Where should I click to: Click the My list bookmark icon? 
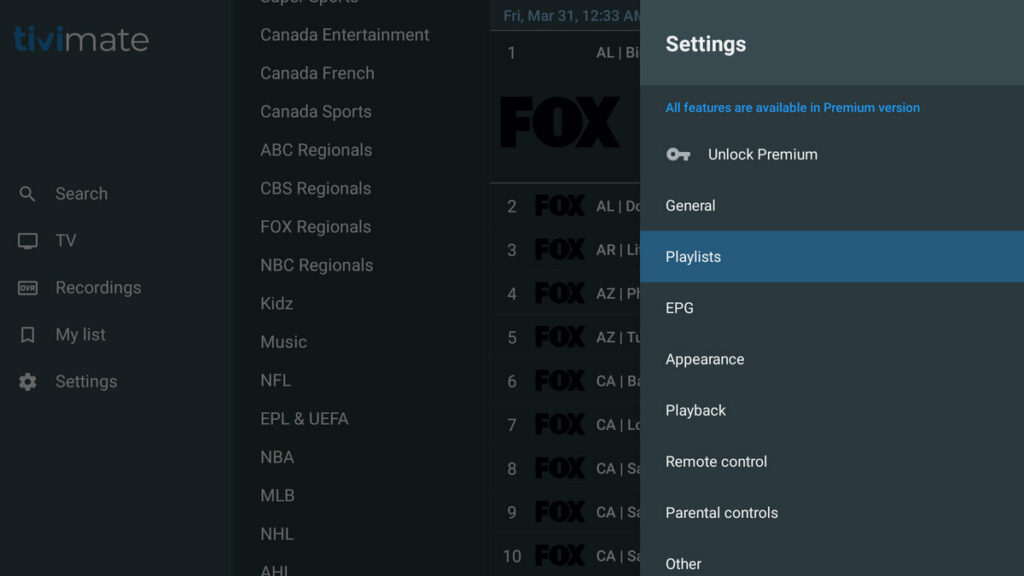tap(28, 335)
